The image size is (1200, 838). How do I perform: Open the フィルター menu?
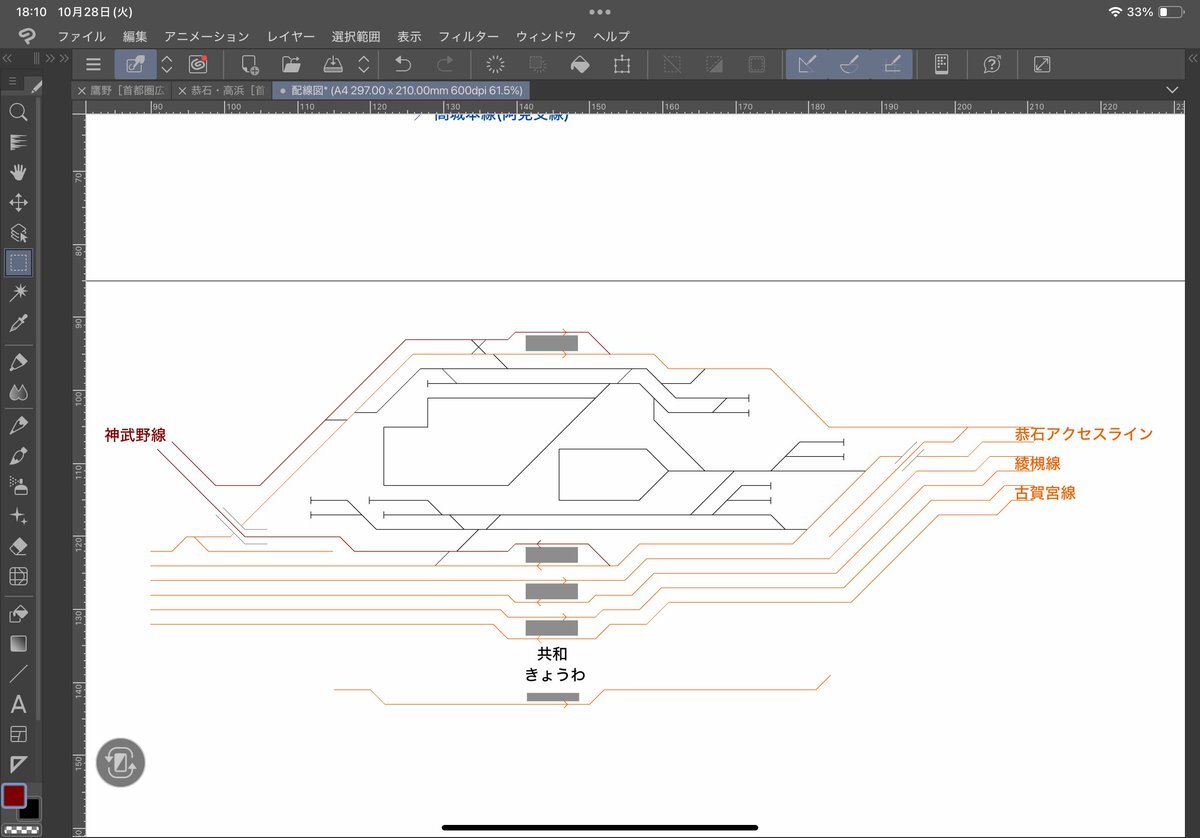[x=468, y=36]
